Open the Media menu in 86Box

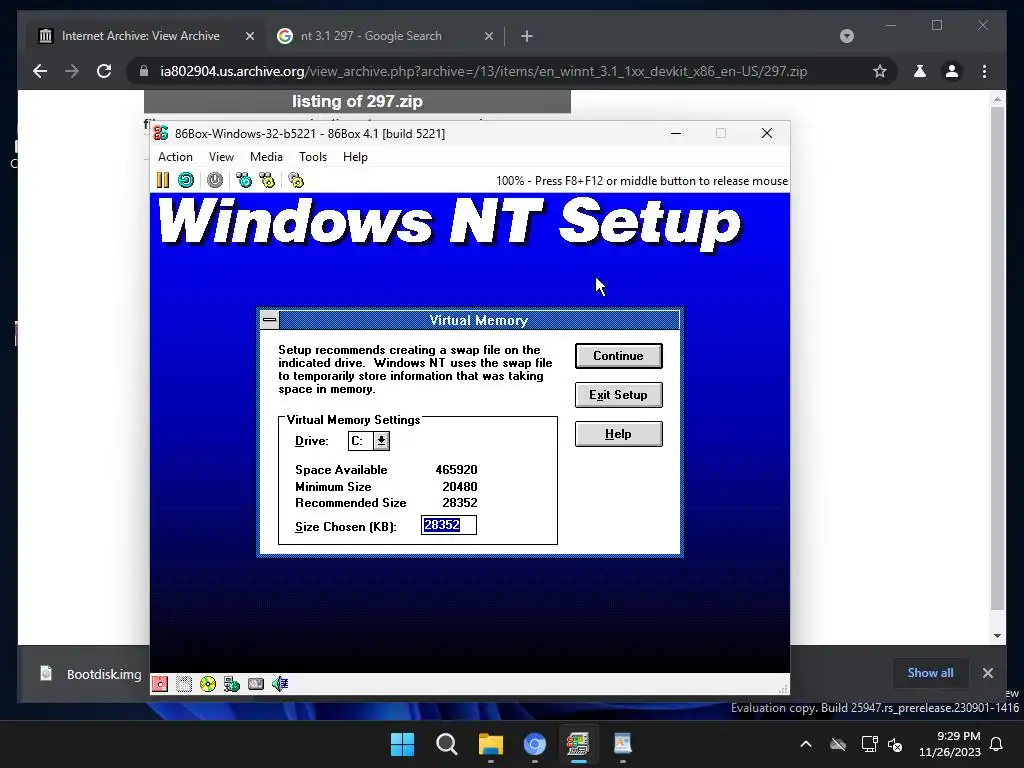pyautogui.click(x=266, y=157)
